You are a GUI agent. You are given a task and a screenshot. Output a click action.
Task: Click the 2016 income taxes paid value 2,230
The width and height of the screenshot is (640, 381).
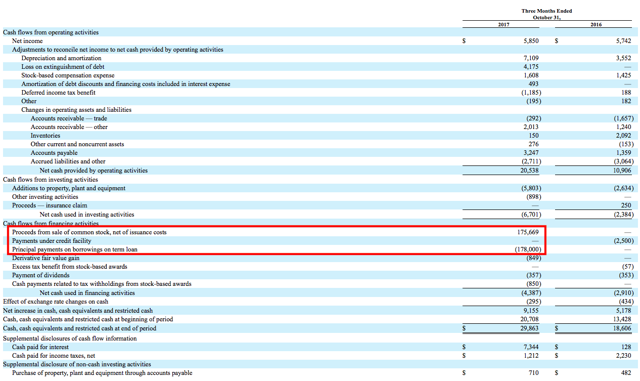tap(623, 356)
